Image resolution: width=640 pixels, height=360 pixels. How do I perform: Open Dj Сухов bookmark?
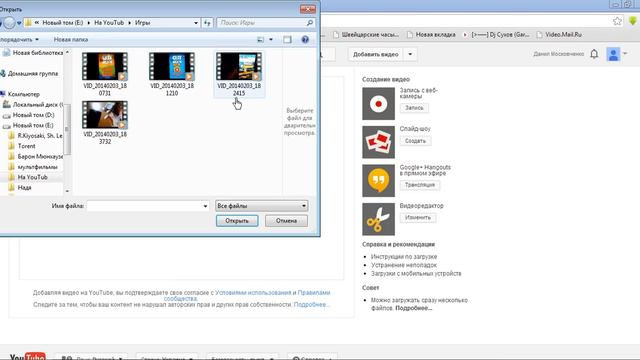pos(496,35)
